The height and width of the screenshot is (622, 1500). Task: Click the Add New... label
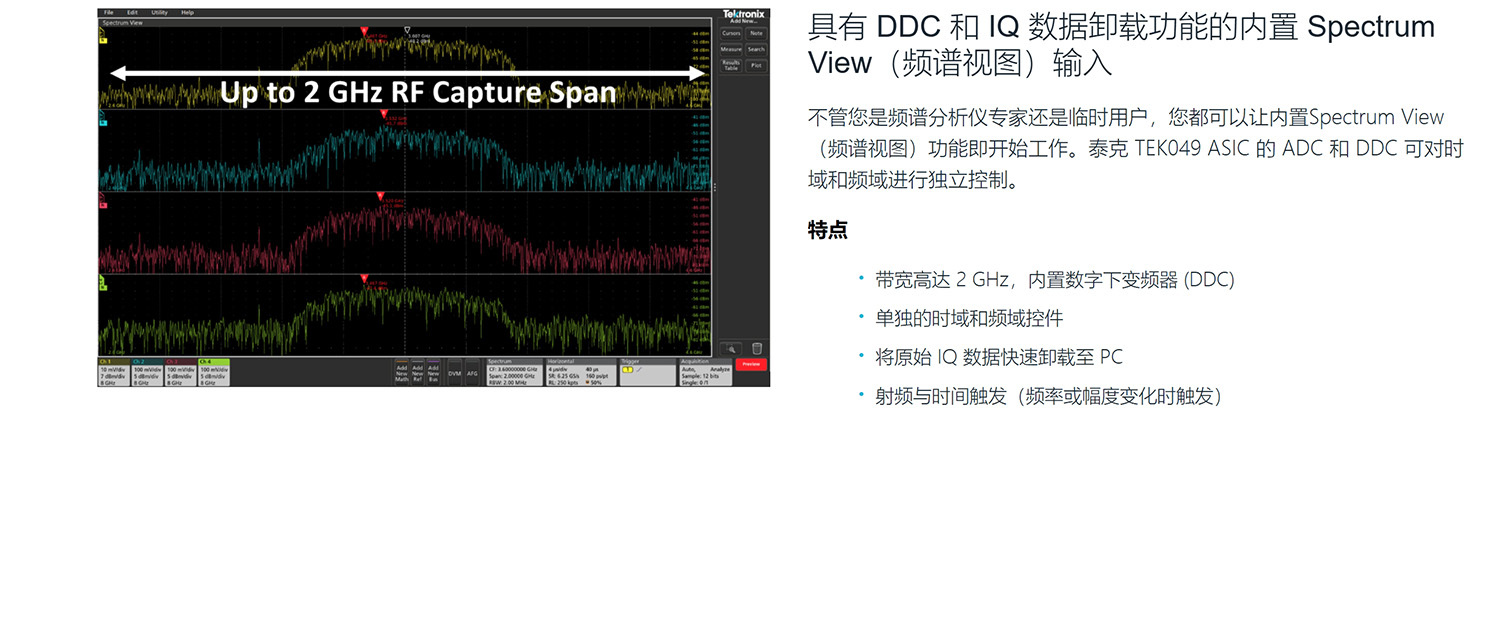click(741, 21)
